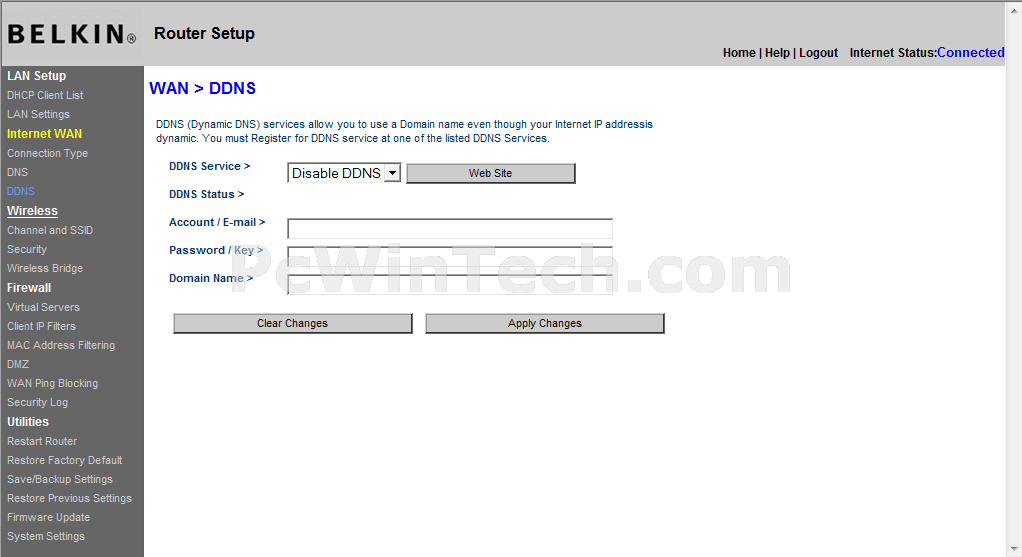1022x557 pixels.
Task: Click Apply Changes button
Action: (x=545, y=323)
